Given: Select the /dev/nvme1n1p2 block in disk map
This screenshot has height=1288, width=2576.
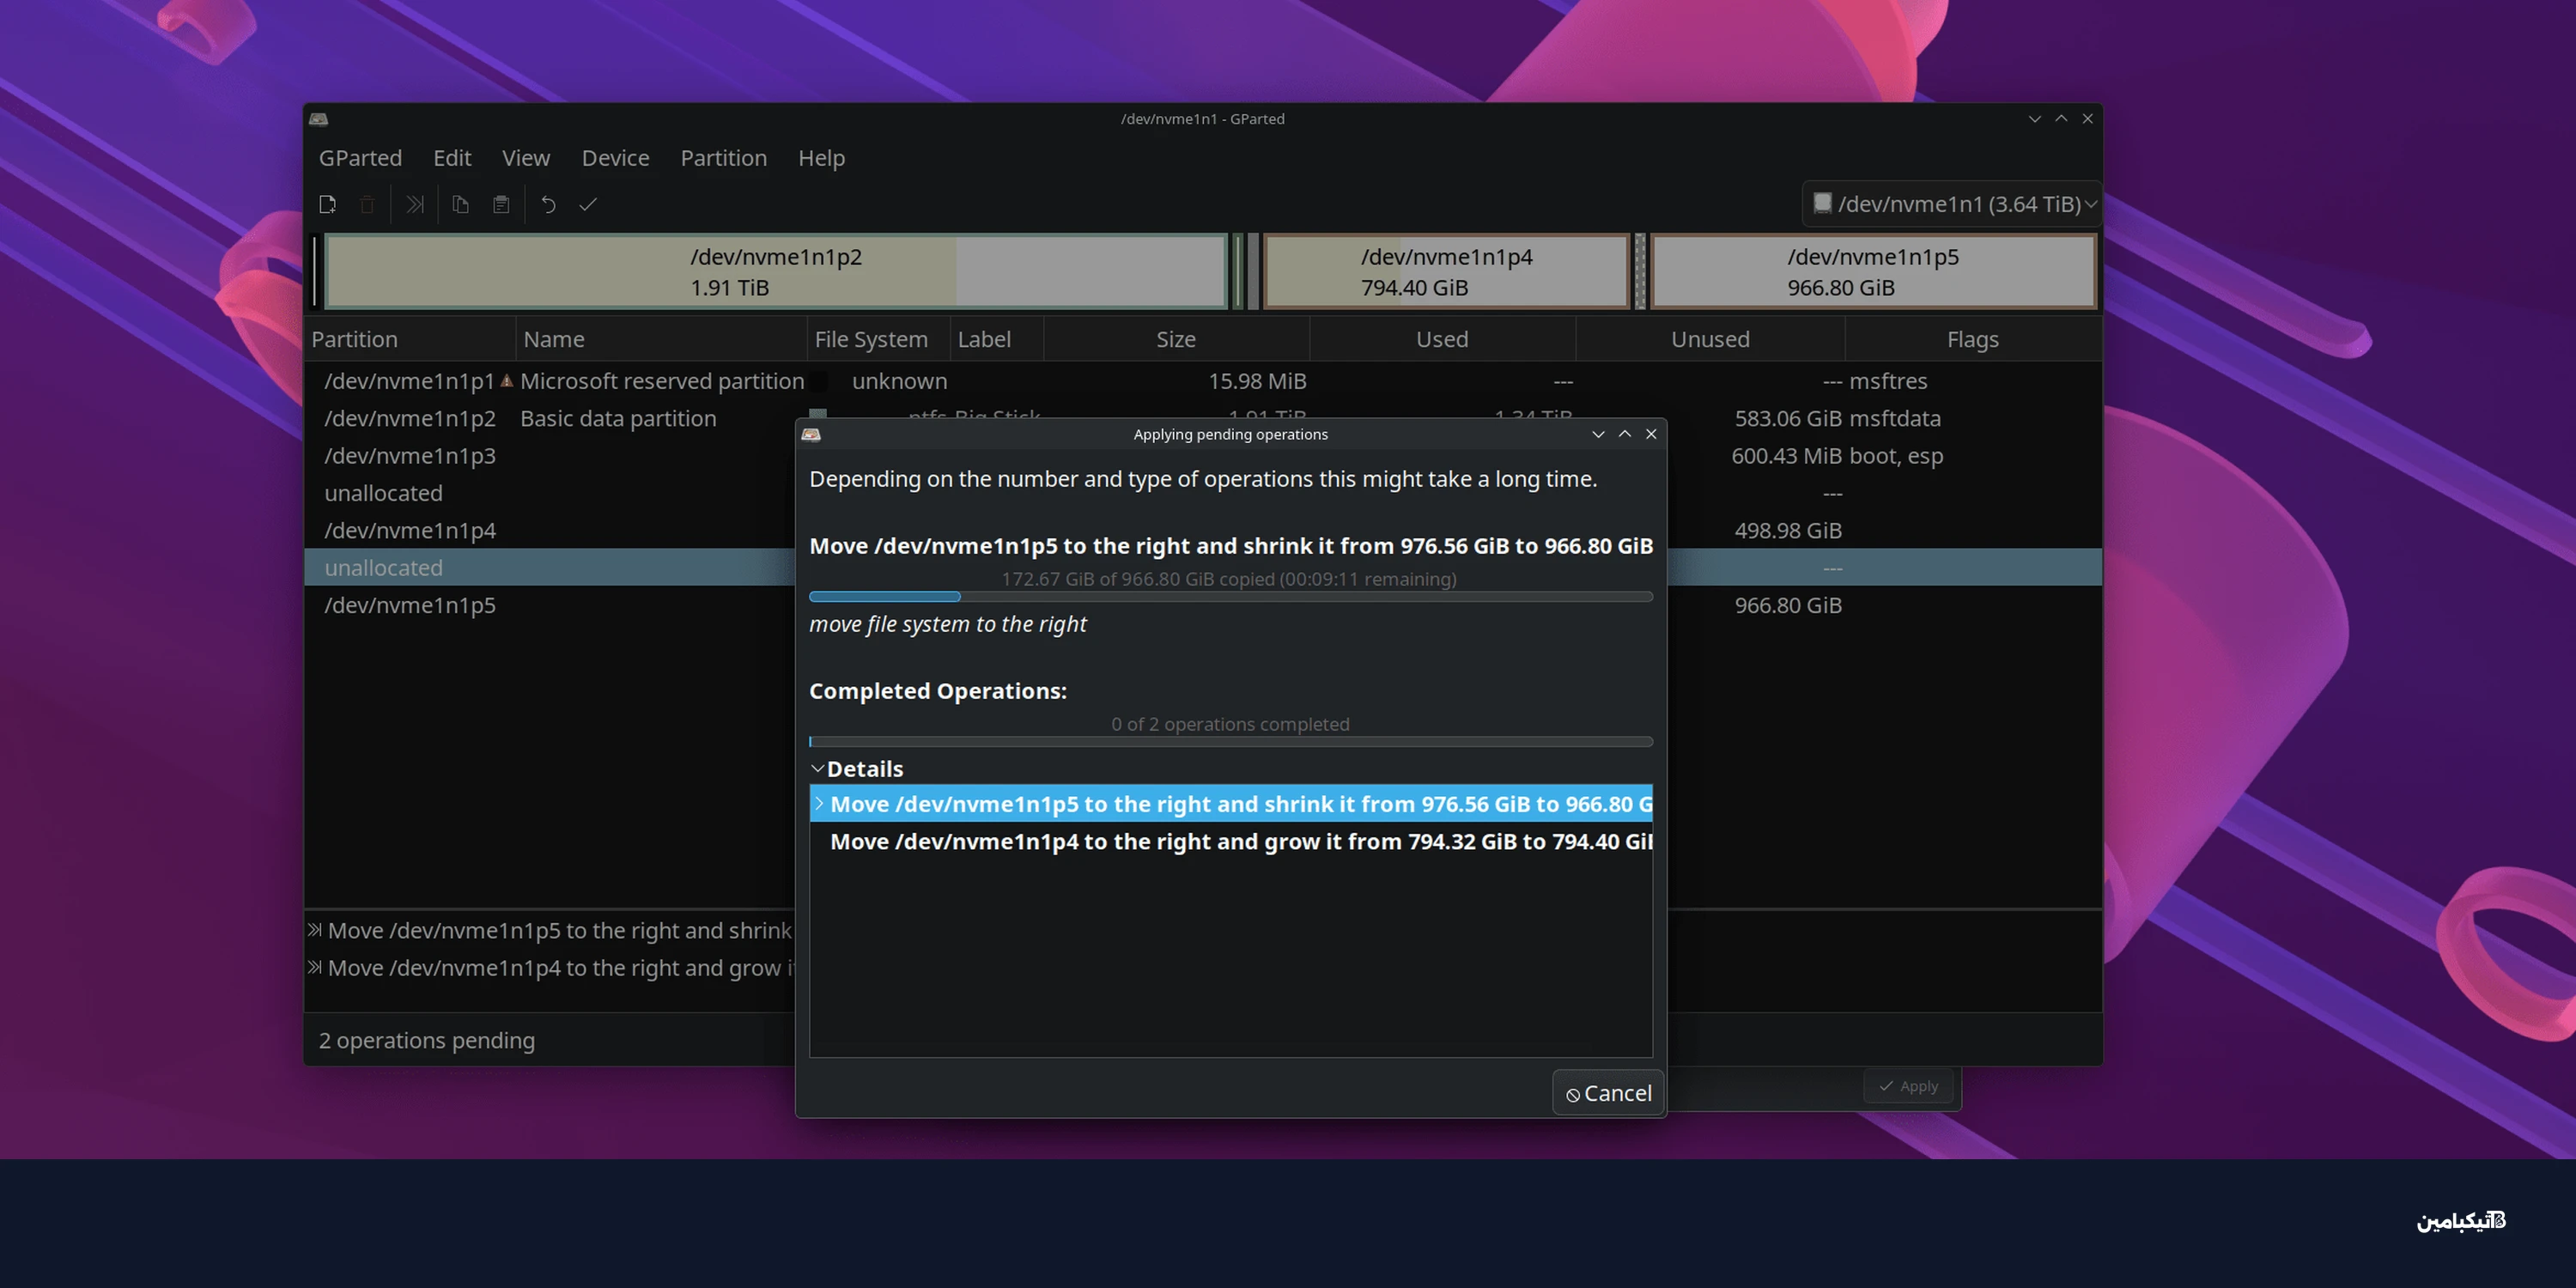Looking at the screenshot, I should (776, 271).
